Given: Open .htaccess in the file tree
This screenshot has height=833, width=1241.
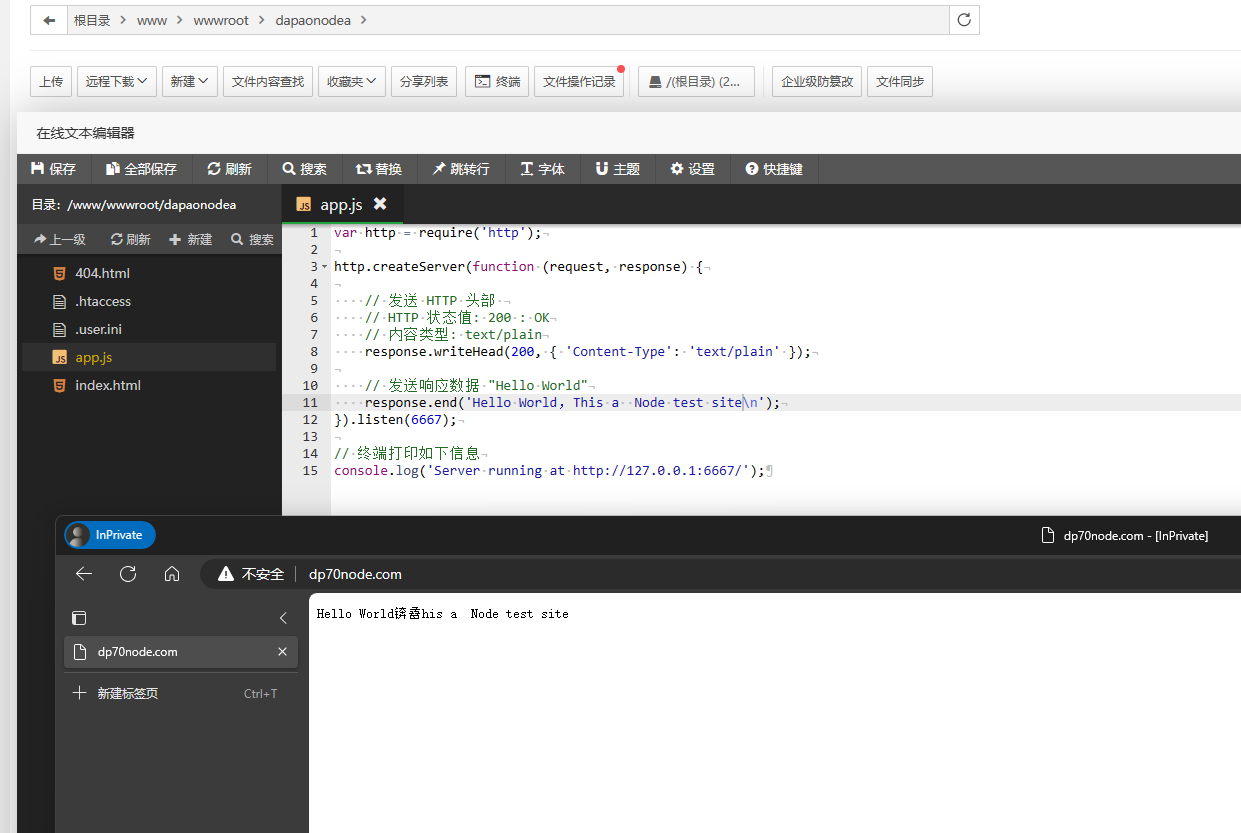Looking at the screenshot, I should [148, 301].
